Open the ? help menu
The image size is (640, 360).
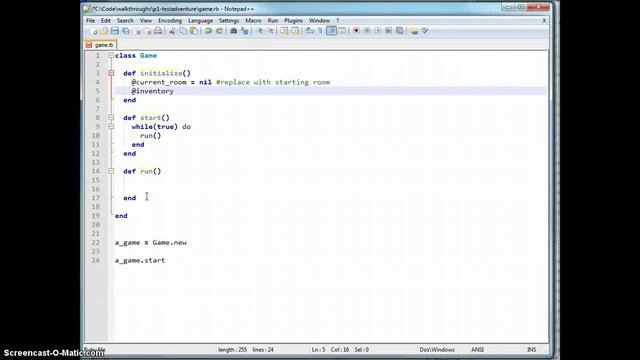(x=338, y=20)
